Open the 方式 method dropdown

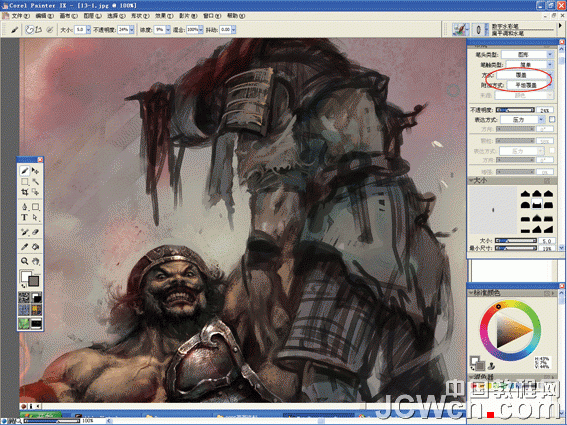click(524, 75)
